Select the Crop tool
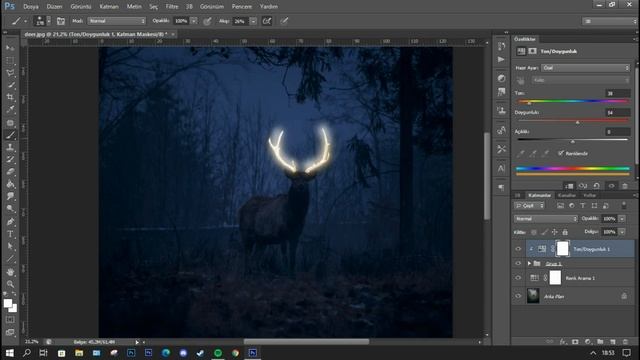The width and height of the screenshot is (640, 360). [x=10, y=97]
